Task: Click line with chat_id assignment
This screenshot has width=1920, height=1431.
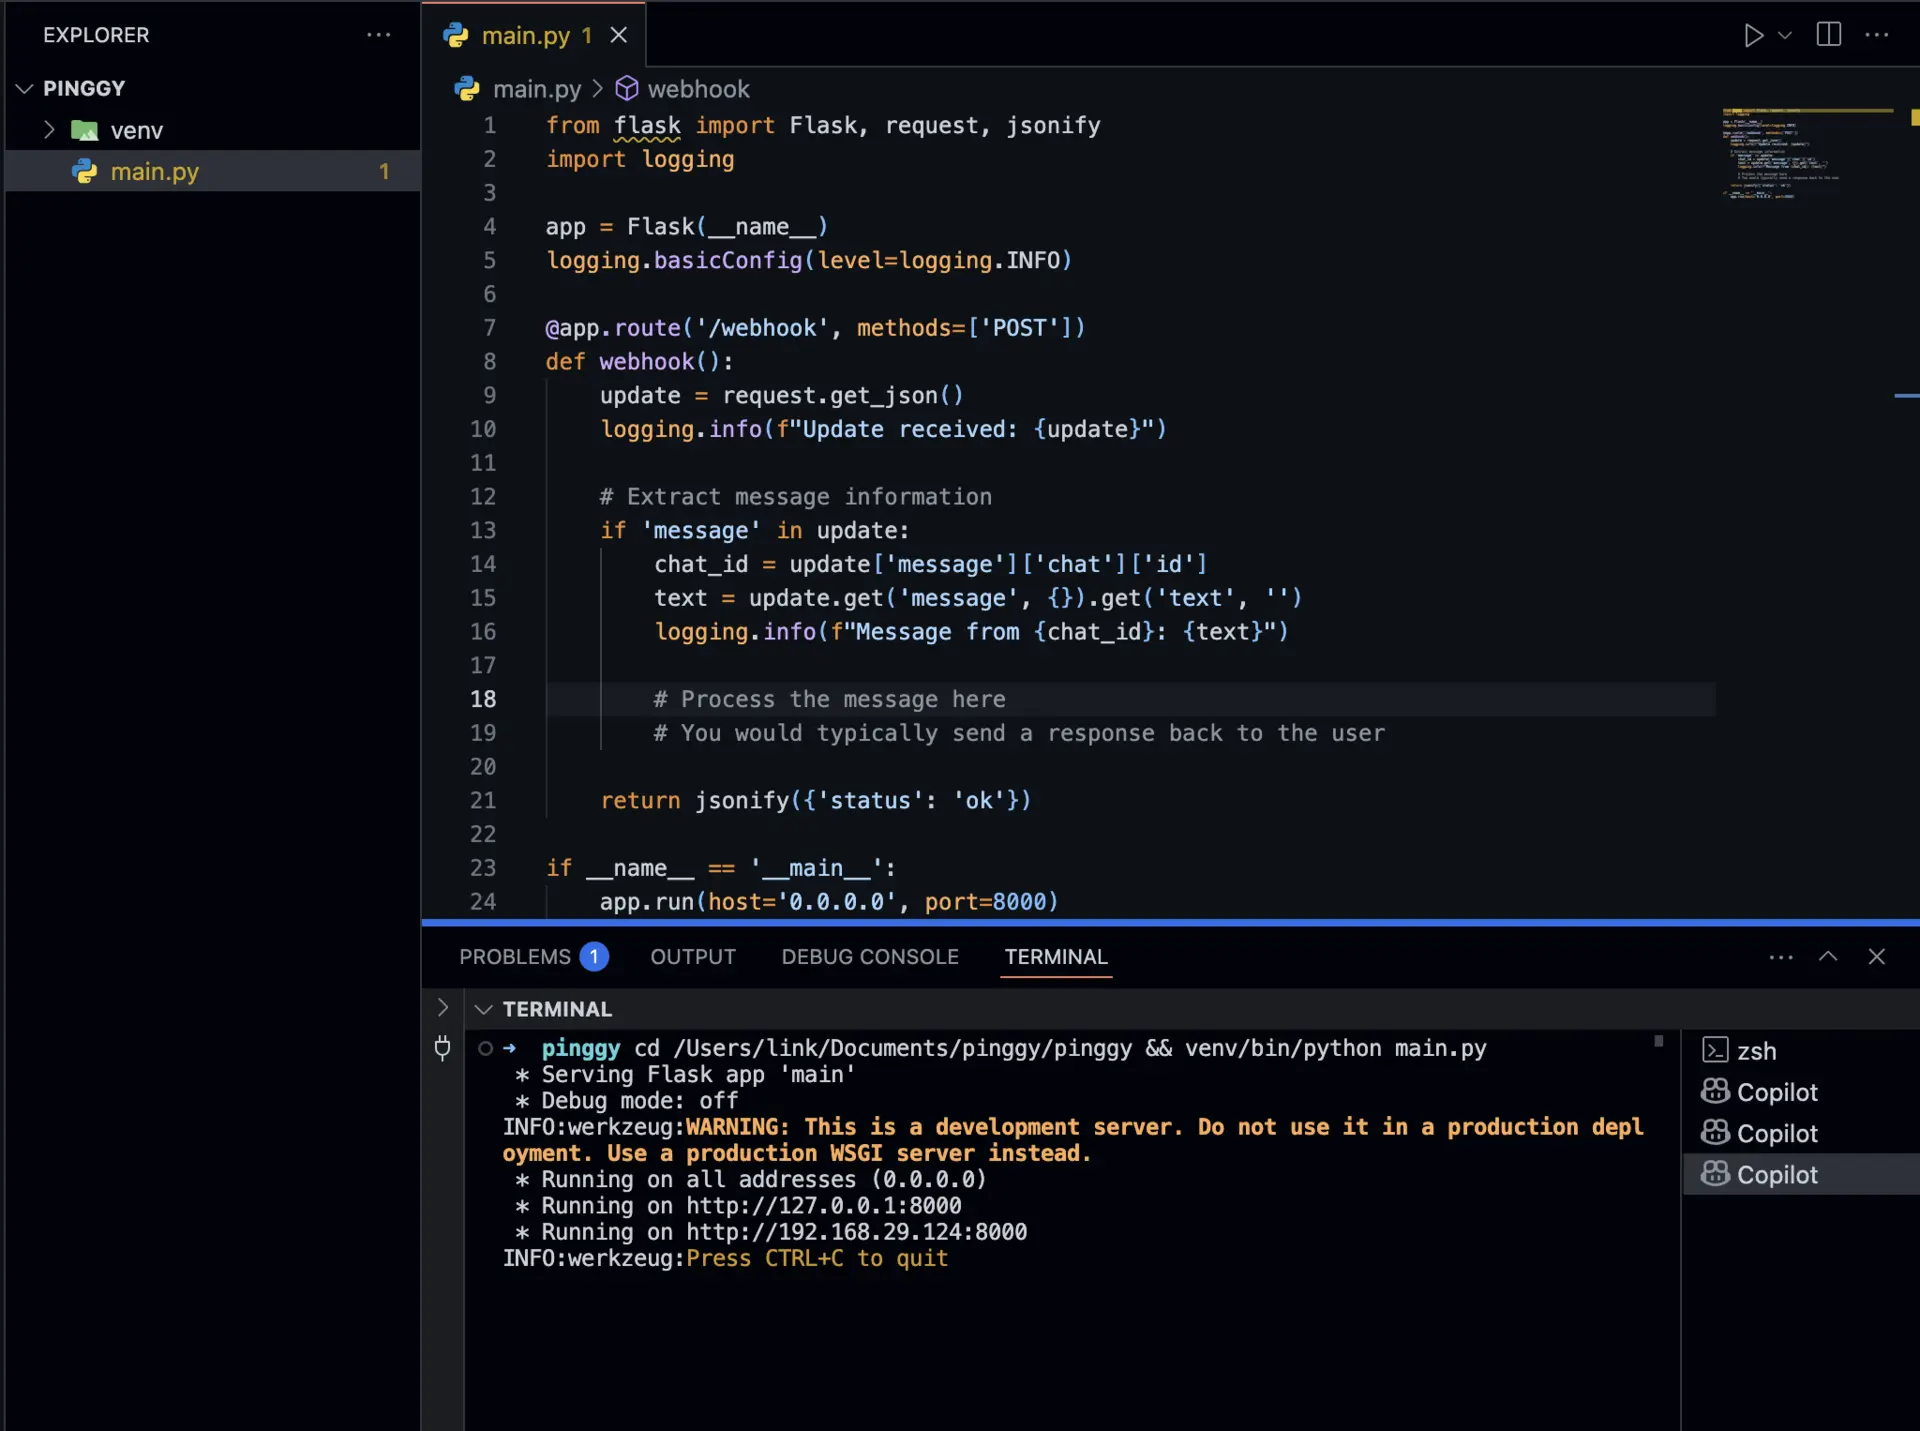Action: click(930, 564)
